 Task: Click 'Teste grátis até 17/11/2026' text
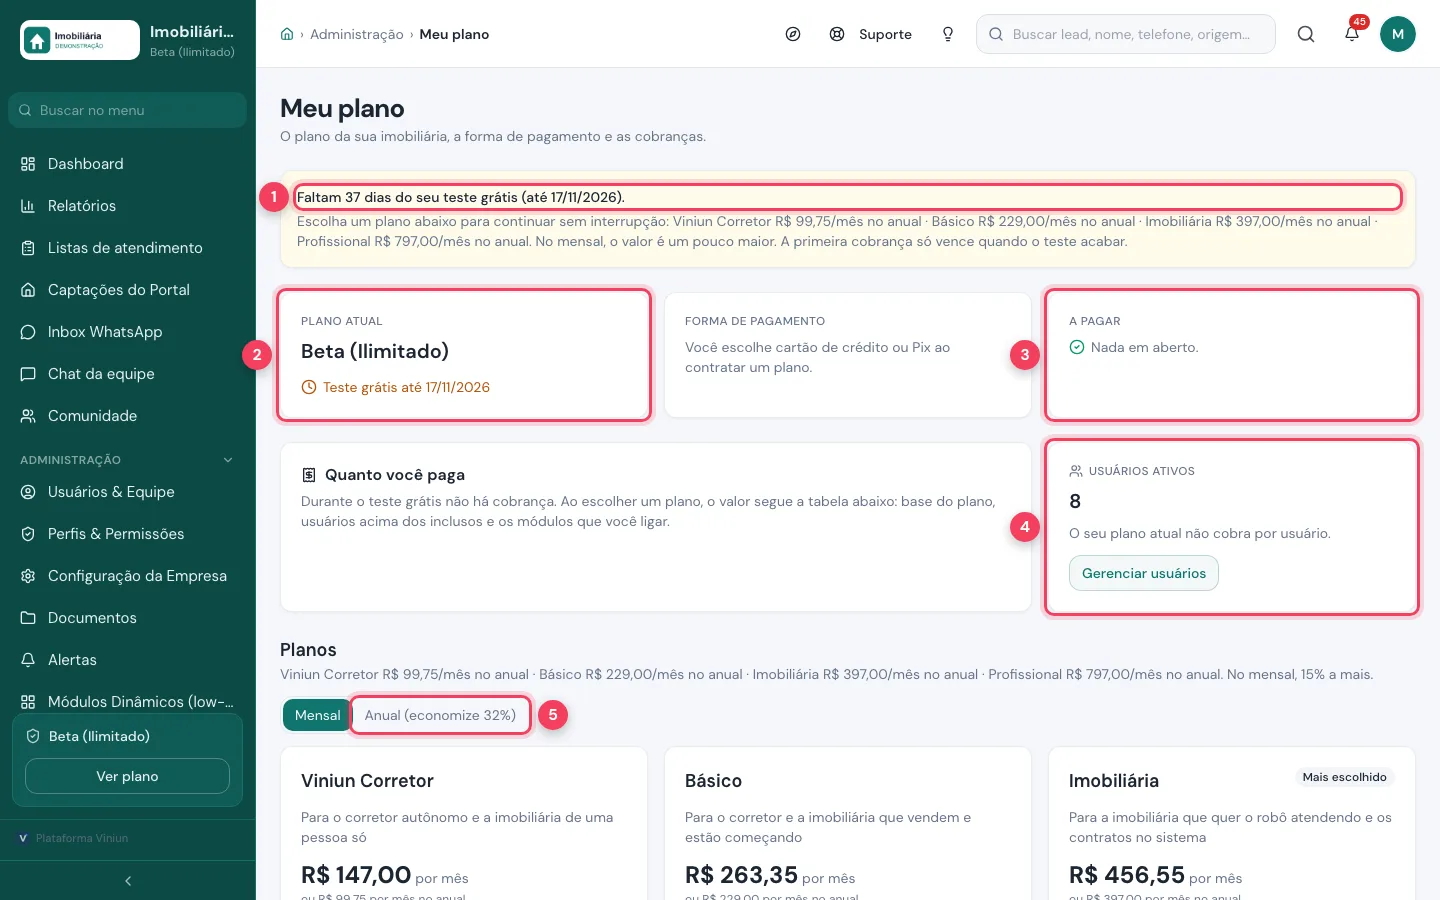[x=406, y=387]
